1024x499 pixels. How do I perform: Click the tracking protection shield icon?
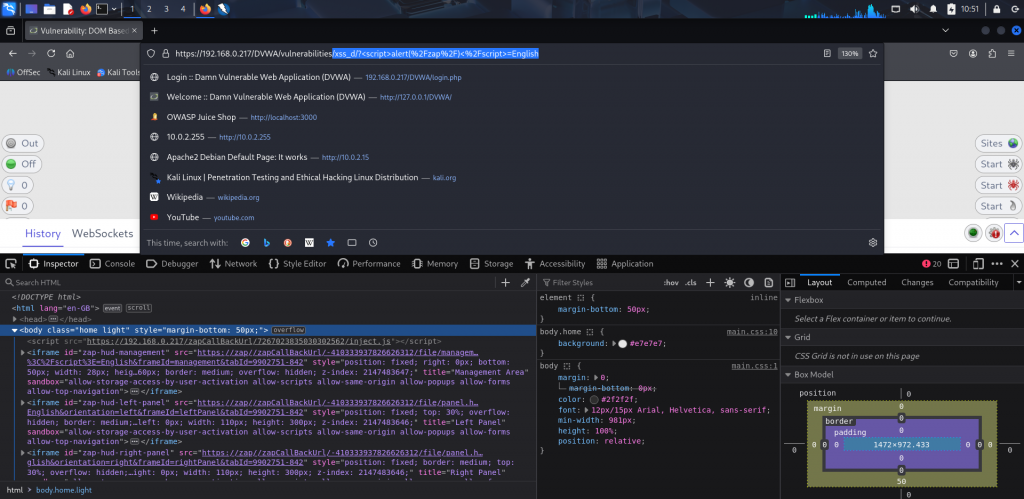point(150,54)
